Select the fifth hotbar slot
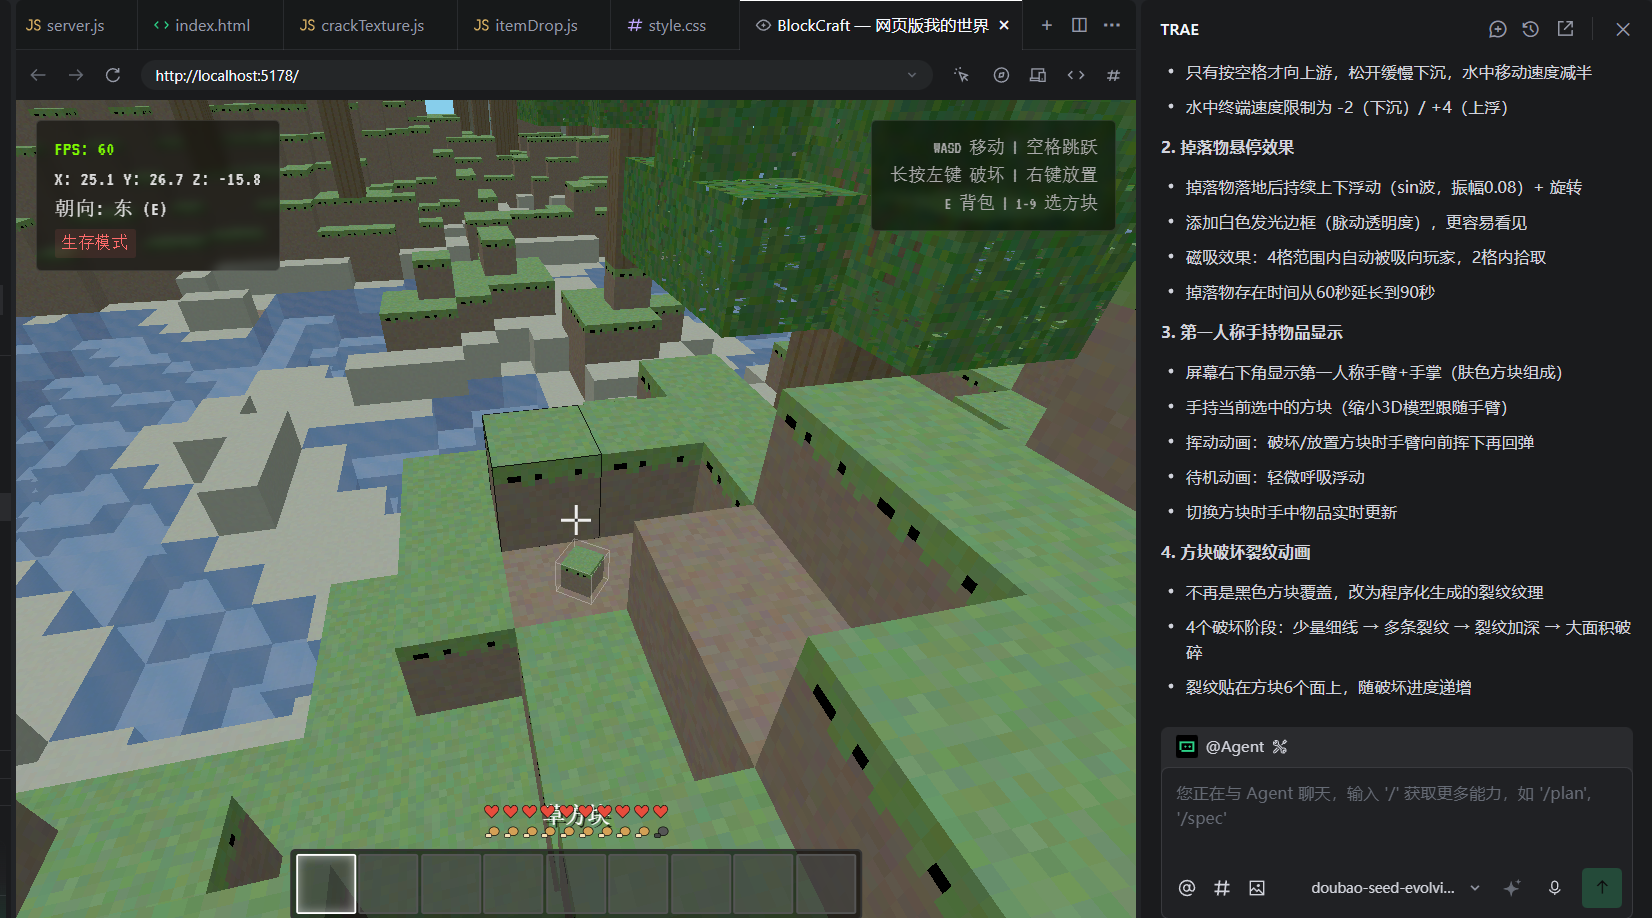1652x918 pixels. 576,884
